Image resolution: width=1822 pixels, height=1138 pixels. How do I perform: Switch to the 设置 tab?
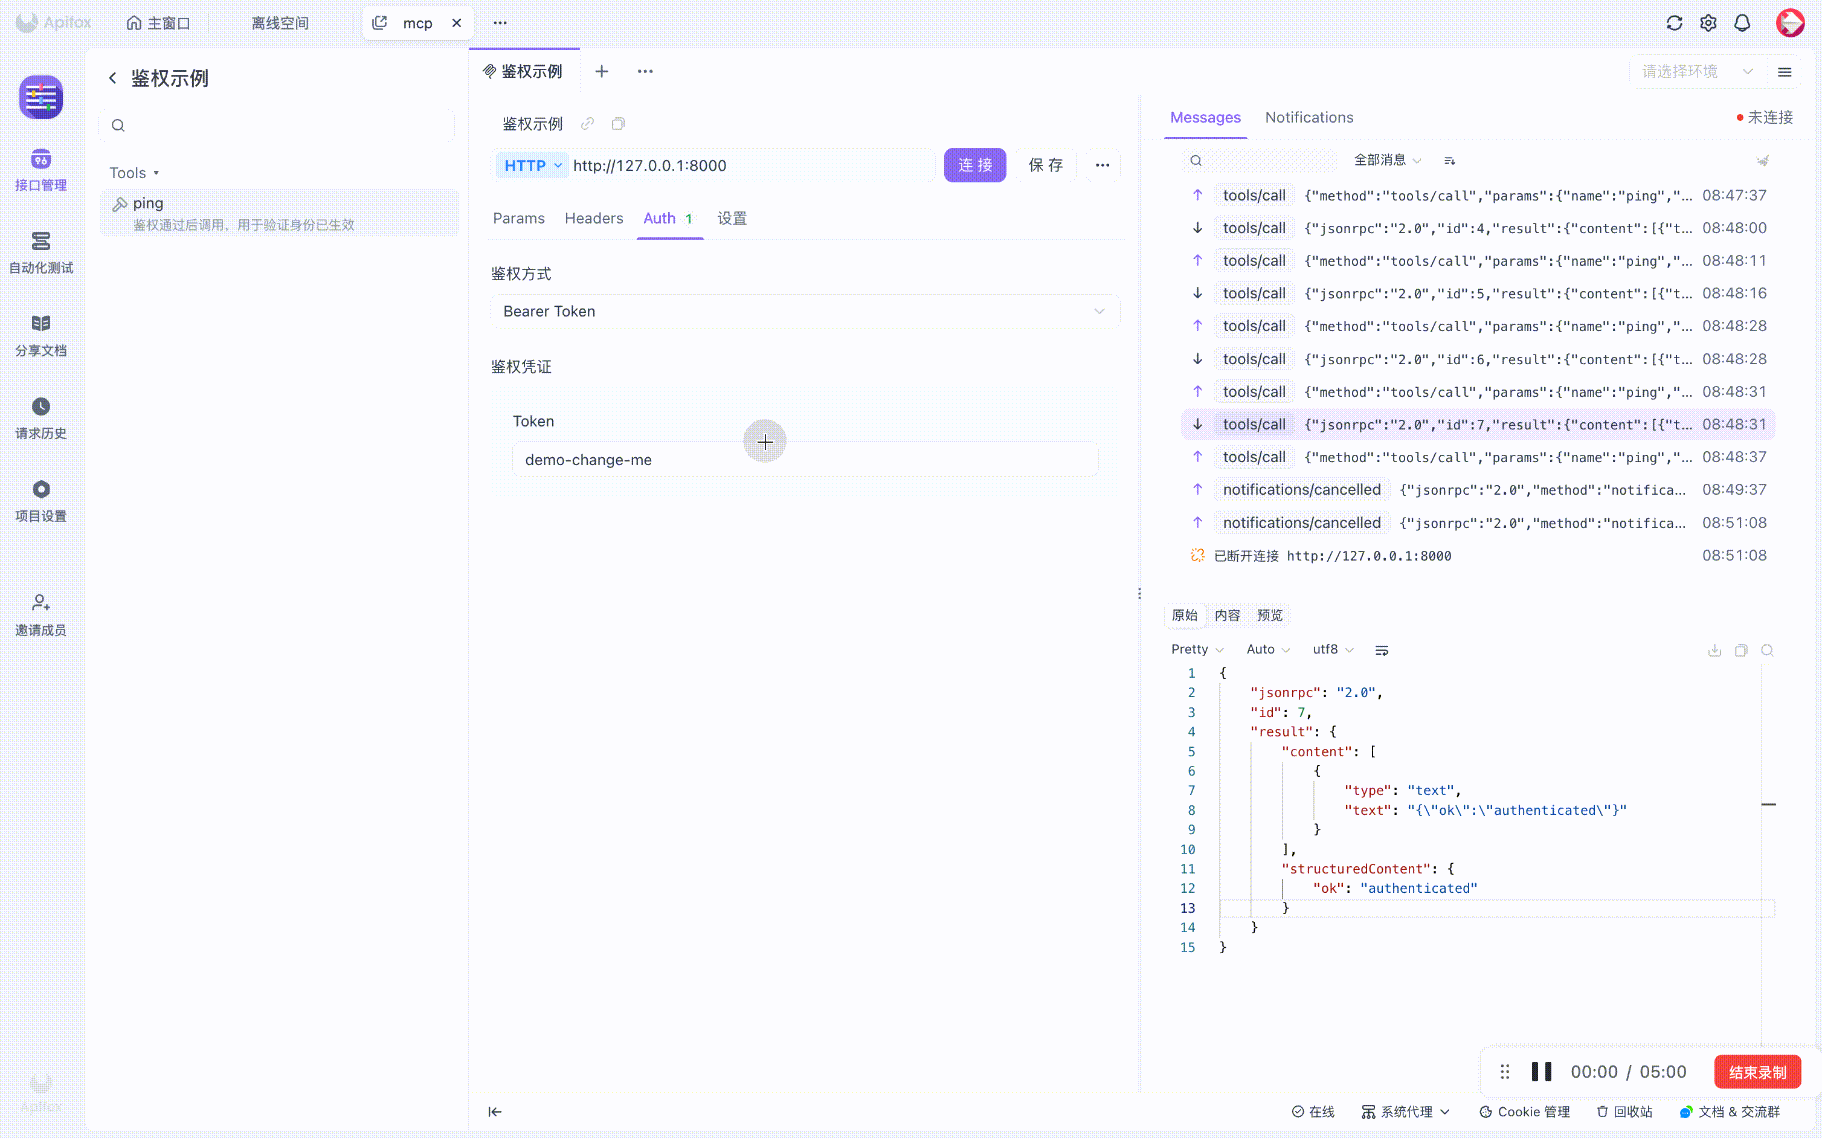coord(732,218)
